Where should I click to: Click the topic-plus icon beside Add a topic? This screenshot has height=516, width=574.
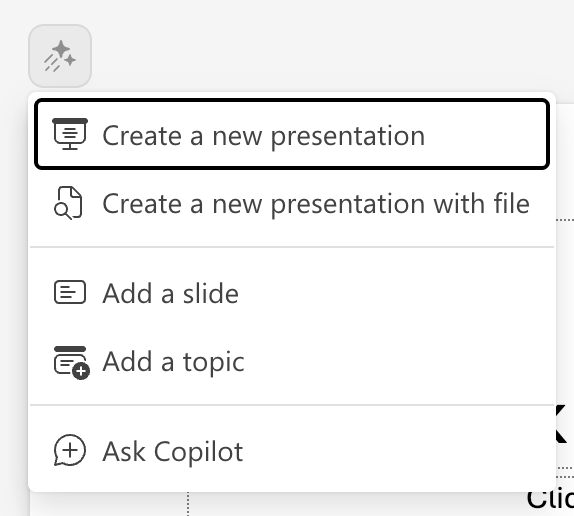click(x=71, y=362)
